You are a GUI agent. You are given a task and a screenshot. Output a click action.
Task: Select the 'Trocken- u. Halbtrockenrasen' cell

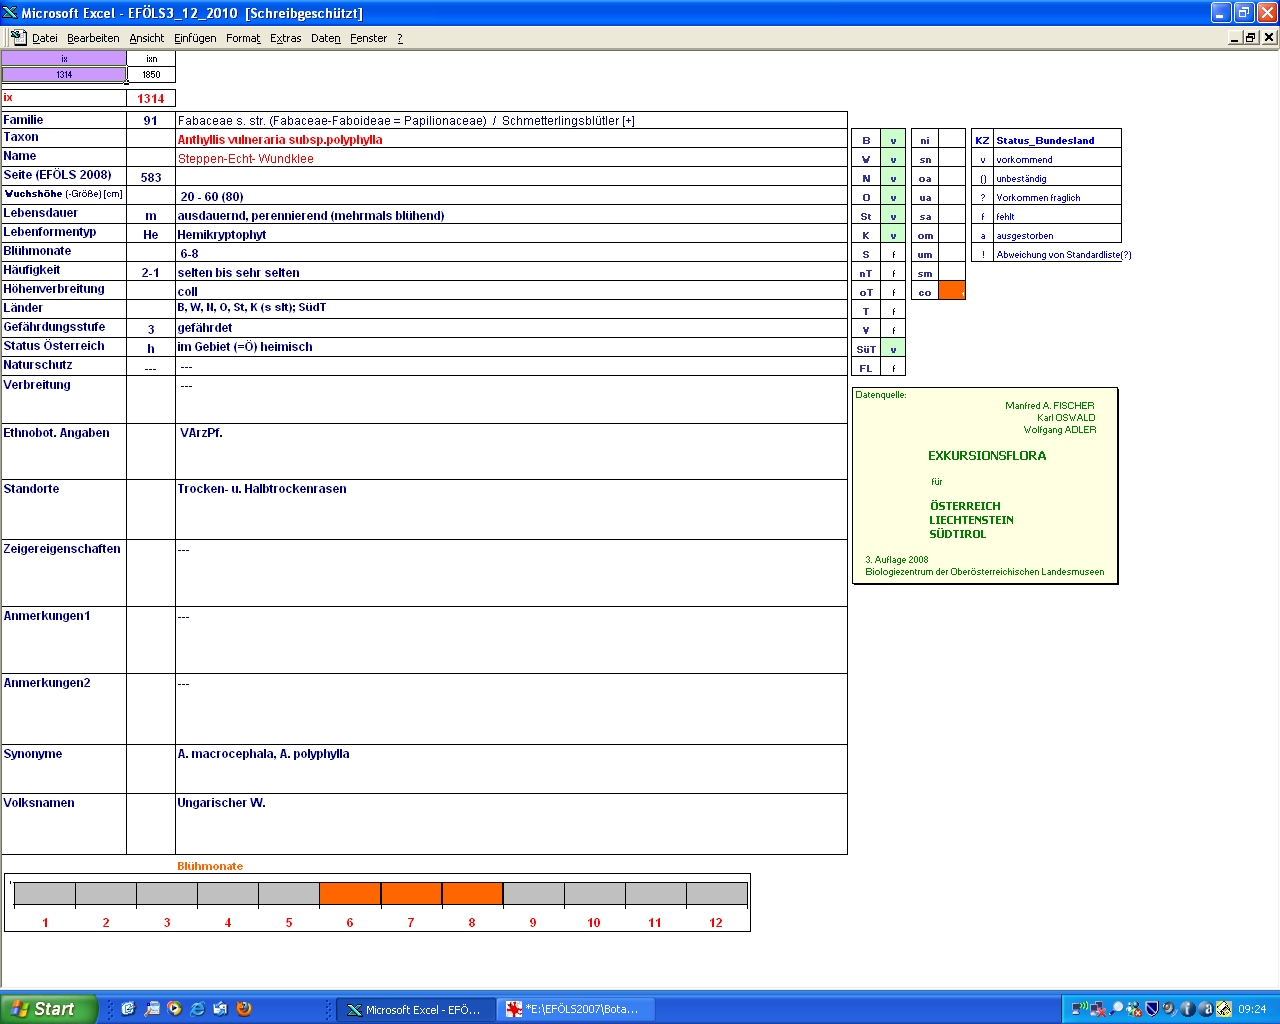(x=511, y=509)
